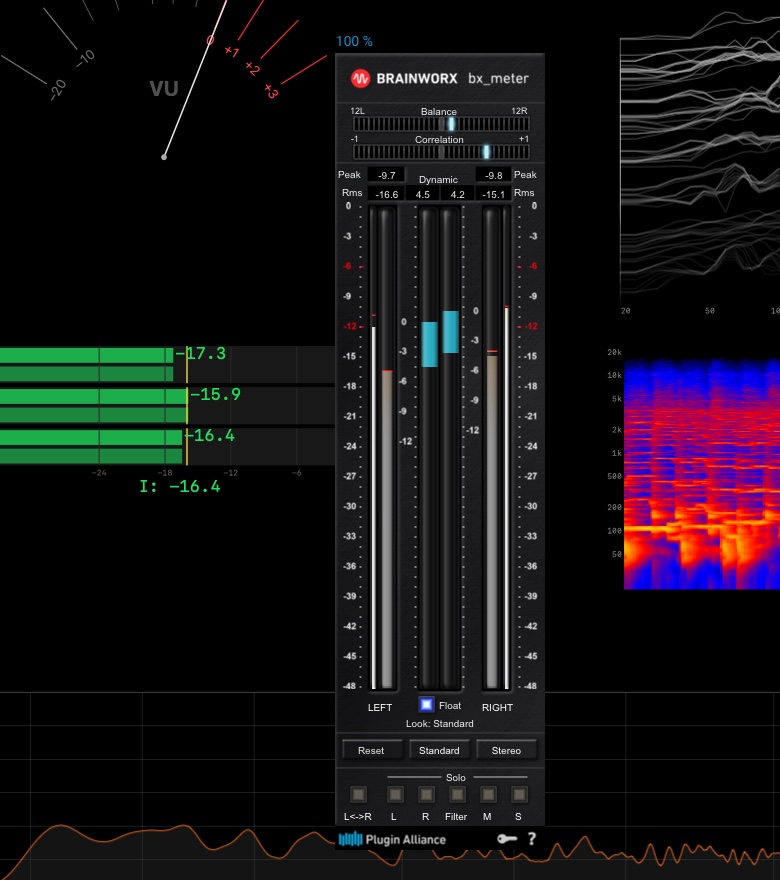The width and height of the screenshot is (780, 880).
Task: Click the loudness reading -15.9
Action: pyautogui.click(x=215, y=395)
